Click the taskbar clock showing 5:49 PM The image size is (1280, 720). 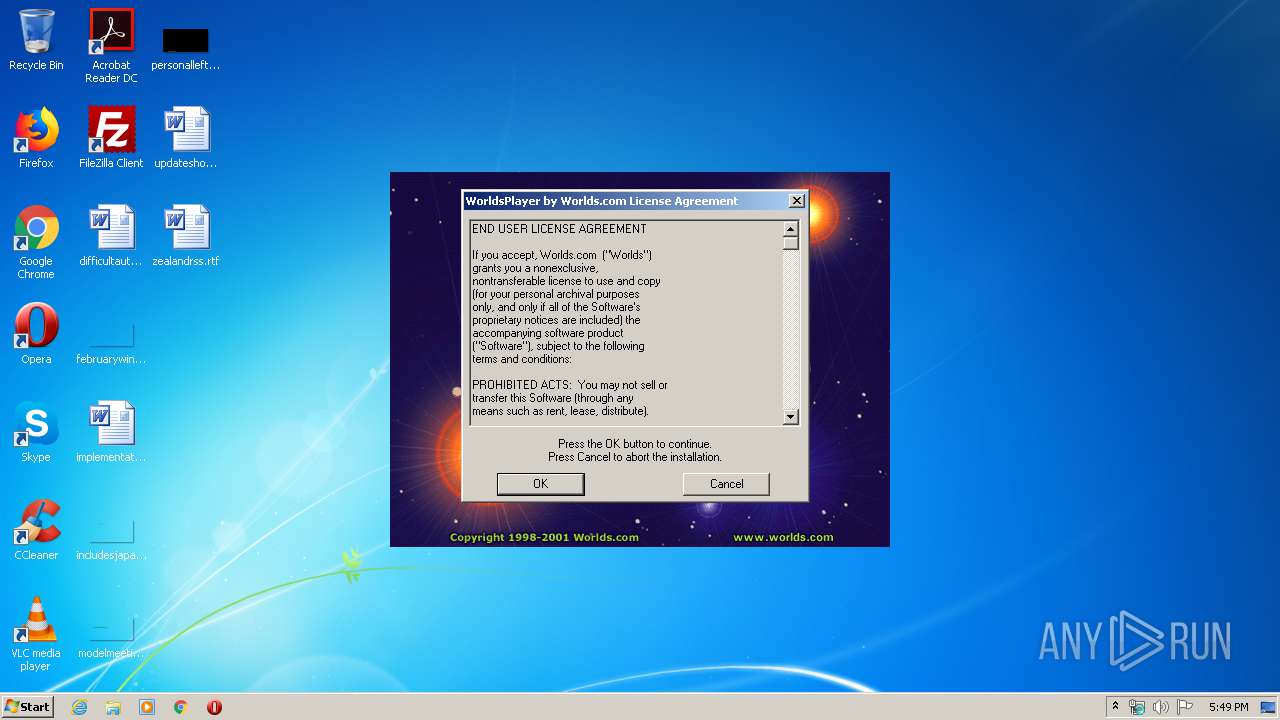coord(1228,707)
